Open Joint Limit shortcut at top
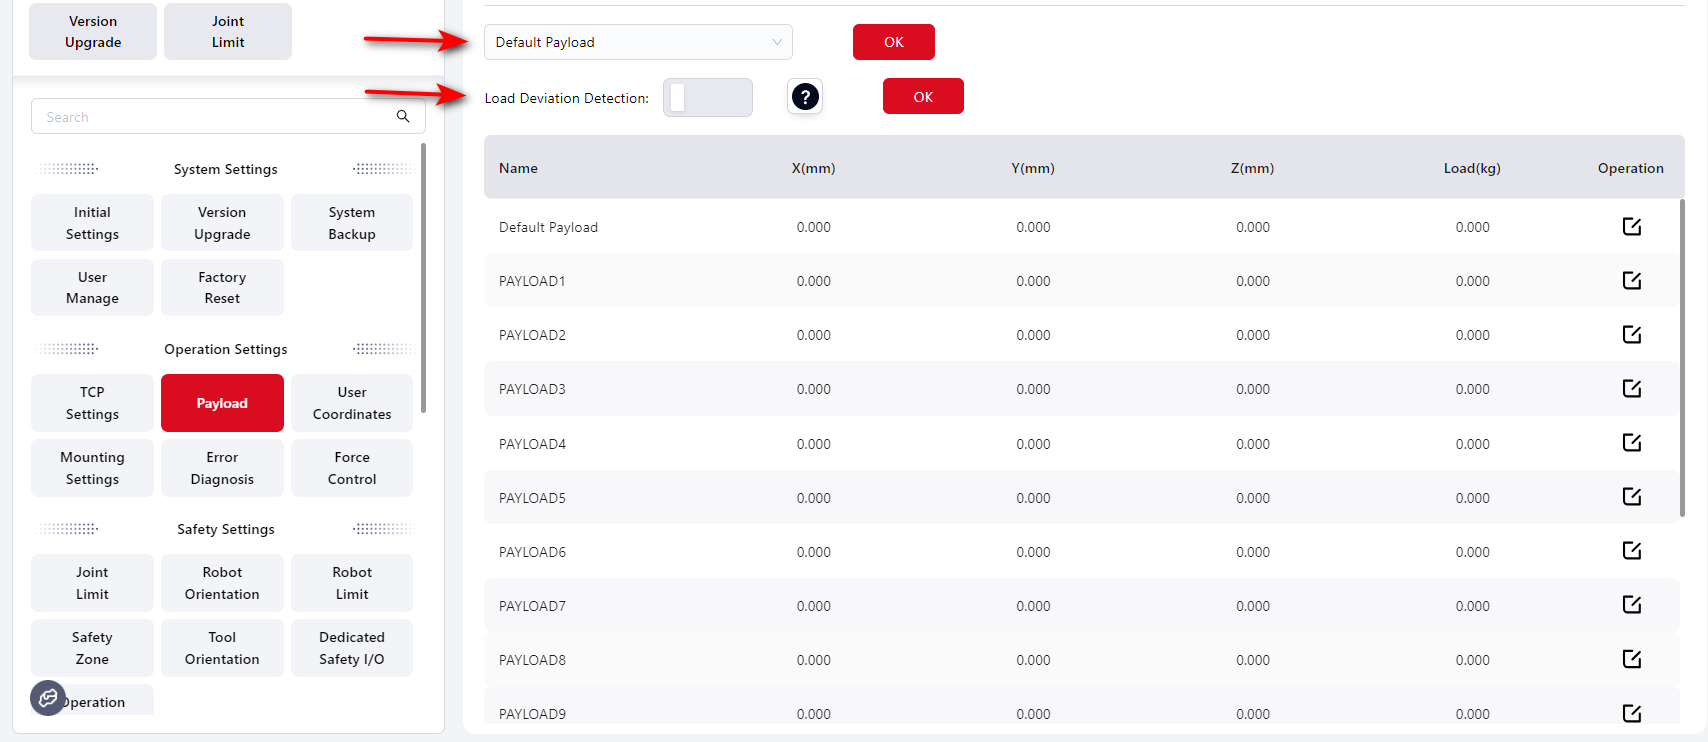Screen dimensions: 1708x742 coord(228,32)
